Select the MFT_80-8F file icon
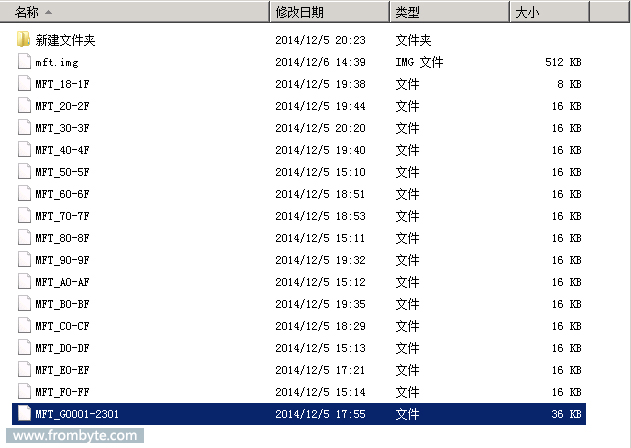The image size is (631, 448). coord(24,238)
